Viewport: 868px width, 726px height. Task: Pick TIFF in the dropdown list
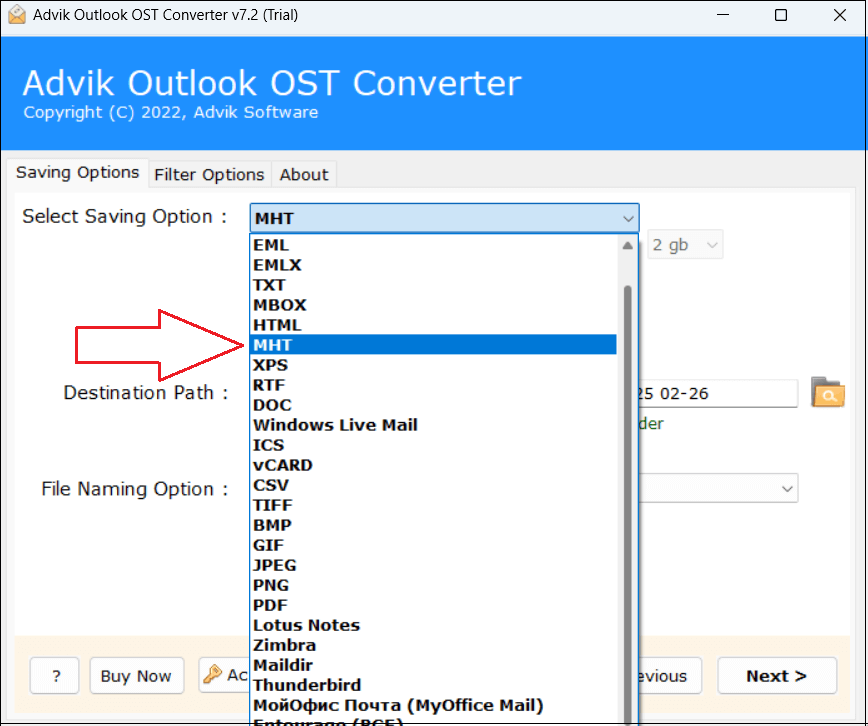coord(433,505)
